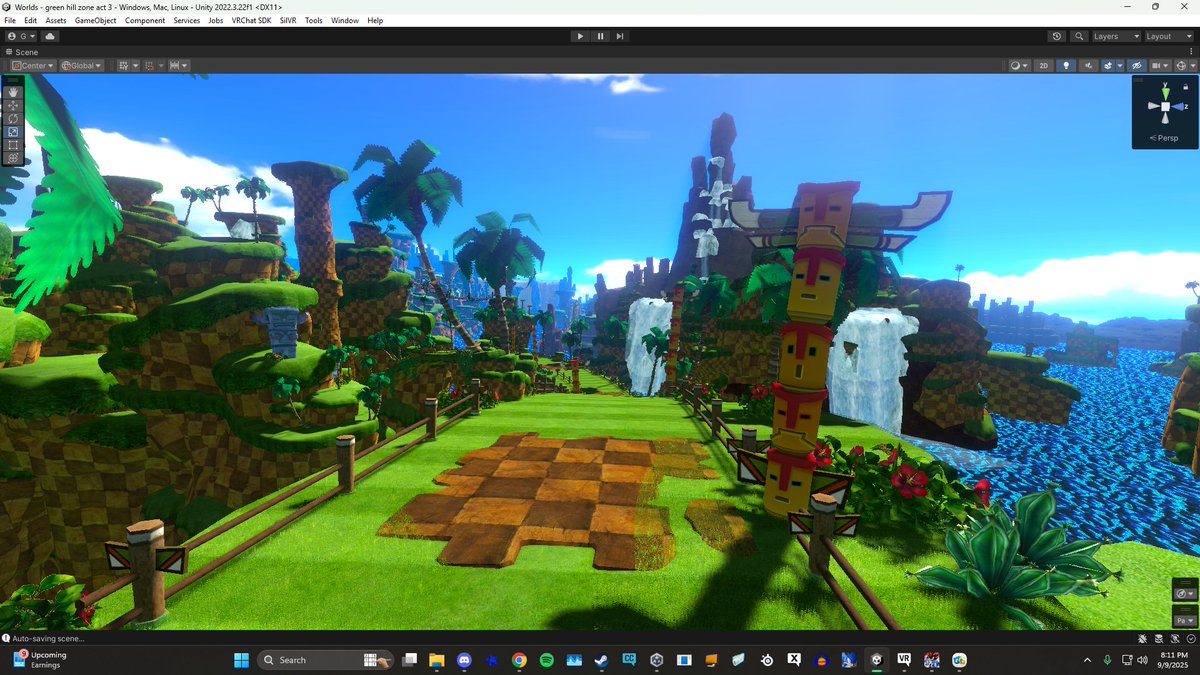Open the SilVR menu

coord(288,20)
